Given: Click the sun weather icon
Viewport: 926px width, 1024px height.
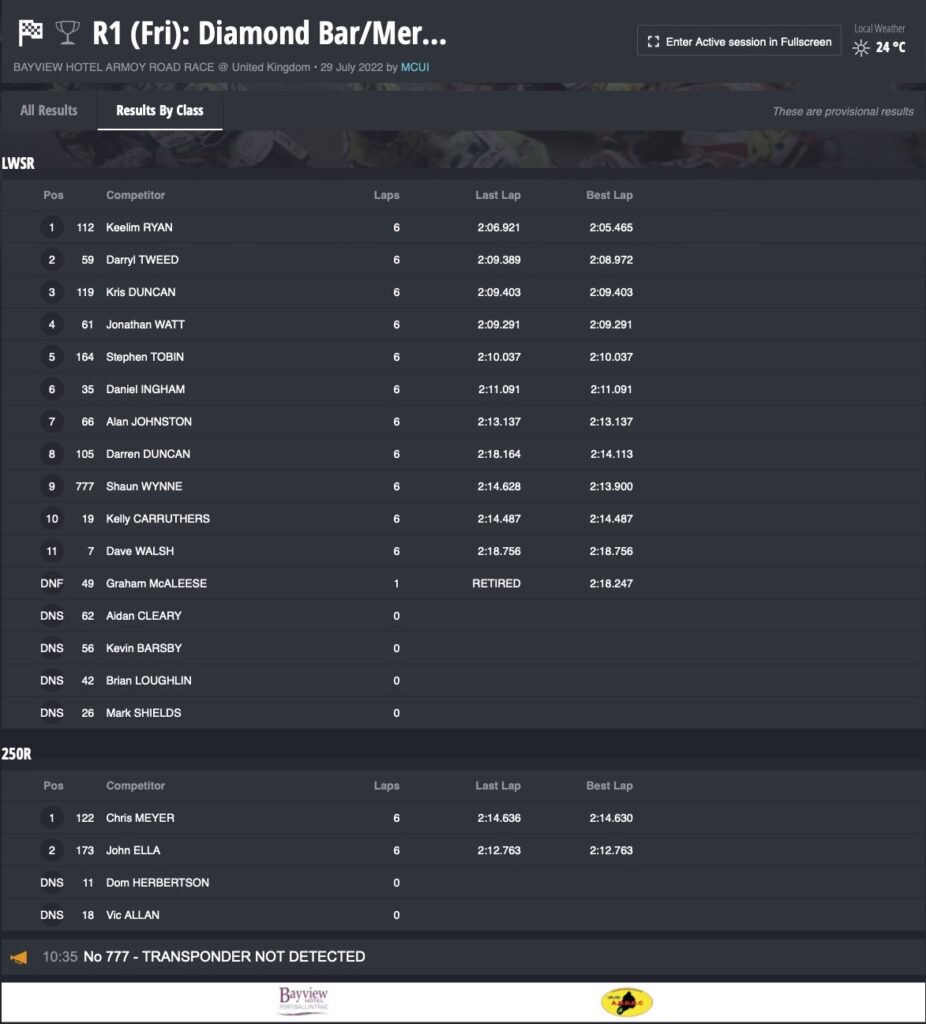Looking at the screenshot, I should tap(861, 48).
